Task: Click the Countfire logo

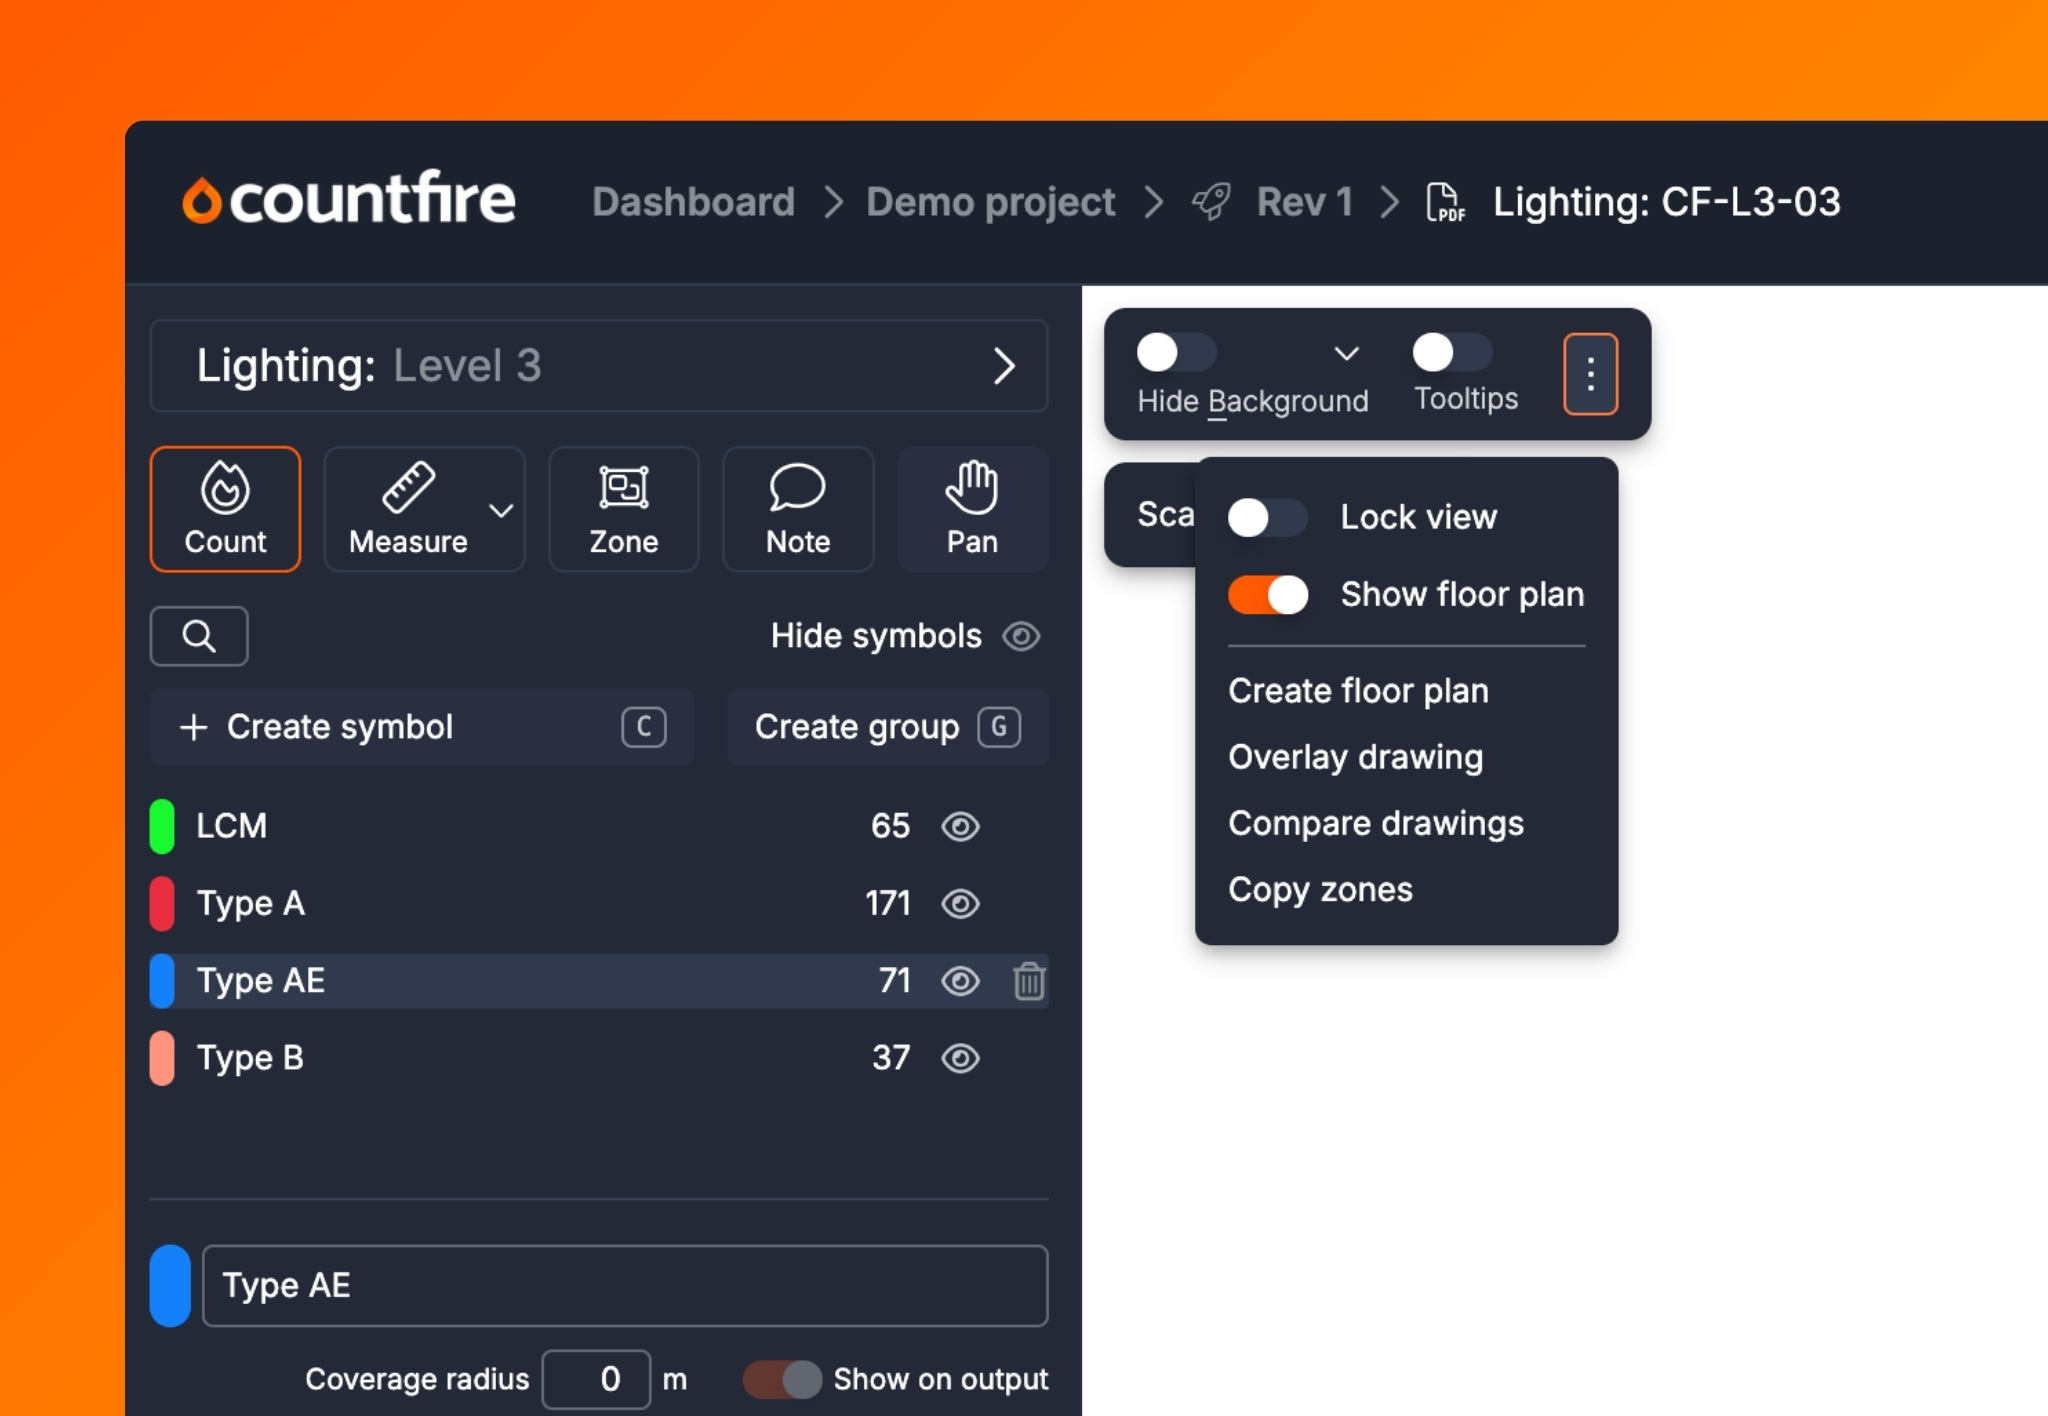Action: 349,199
